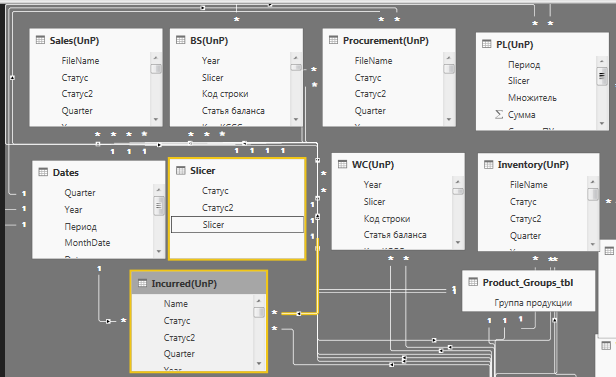Screen dimensions: 616x377
Task: Select the Inventory(UnP) table header
Action: (538, 165)
